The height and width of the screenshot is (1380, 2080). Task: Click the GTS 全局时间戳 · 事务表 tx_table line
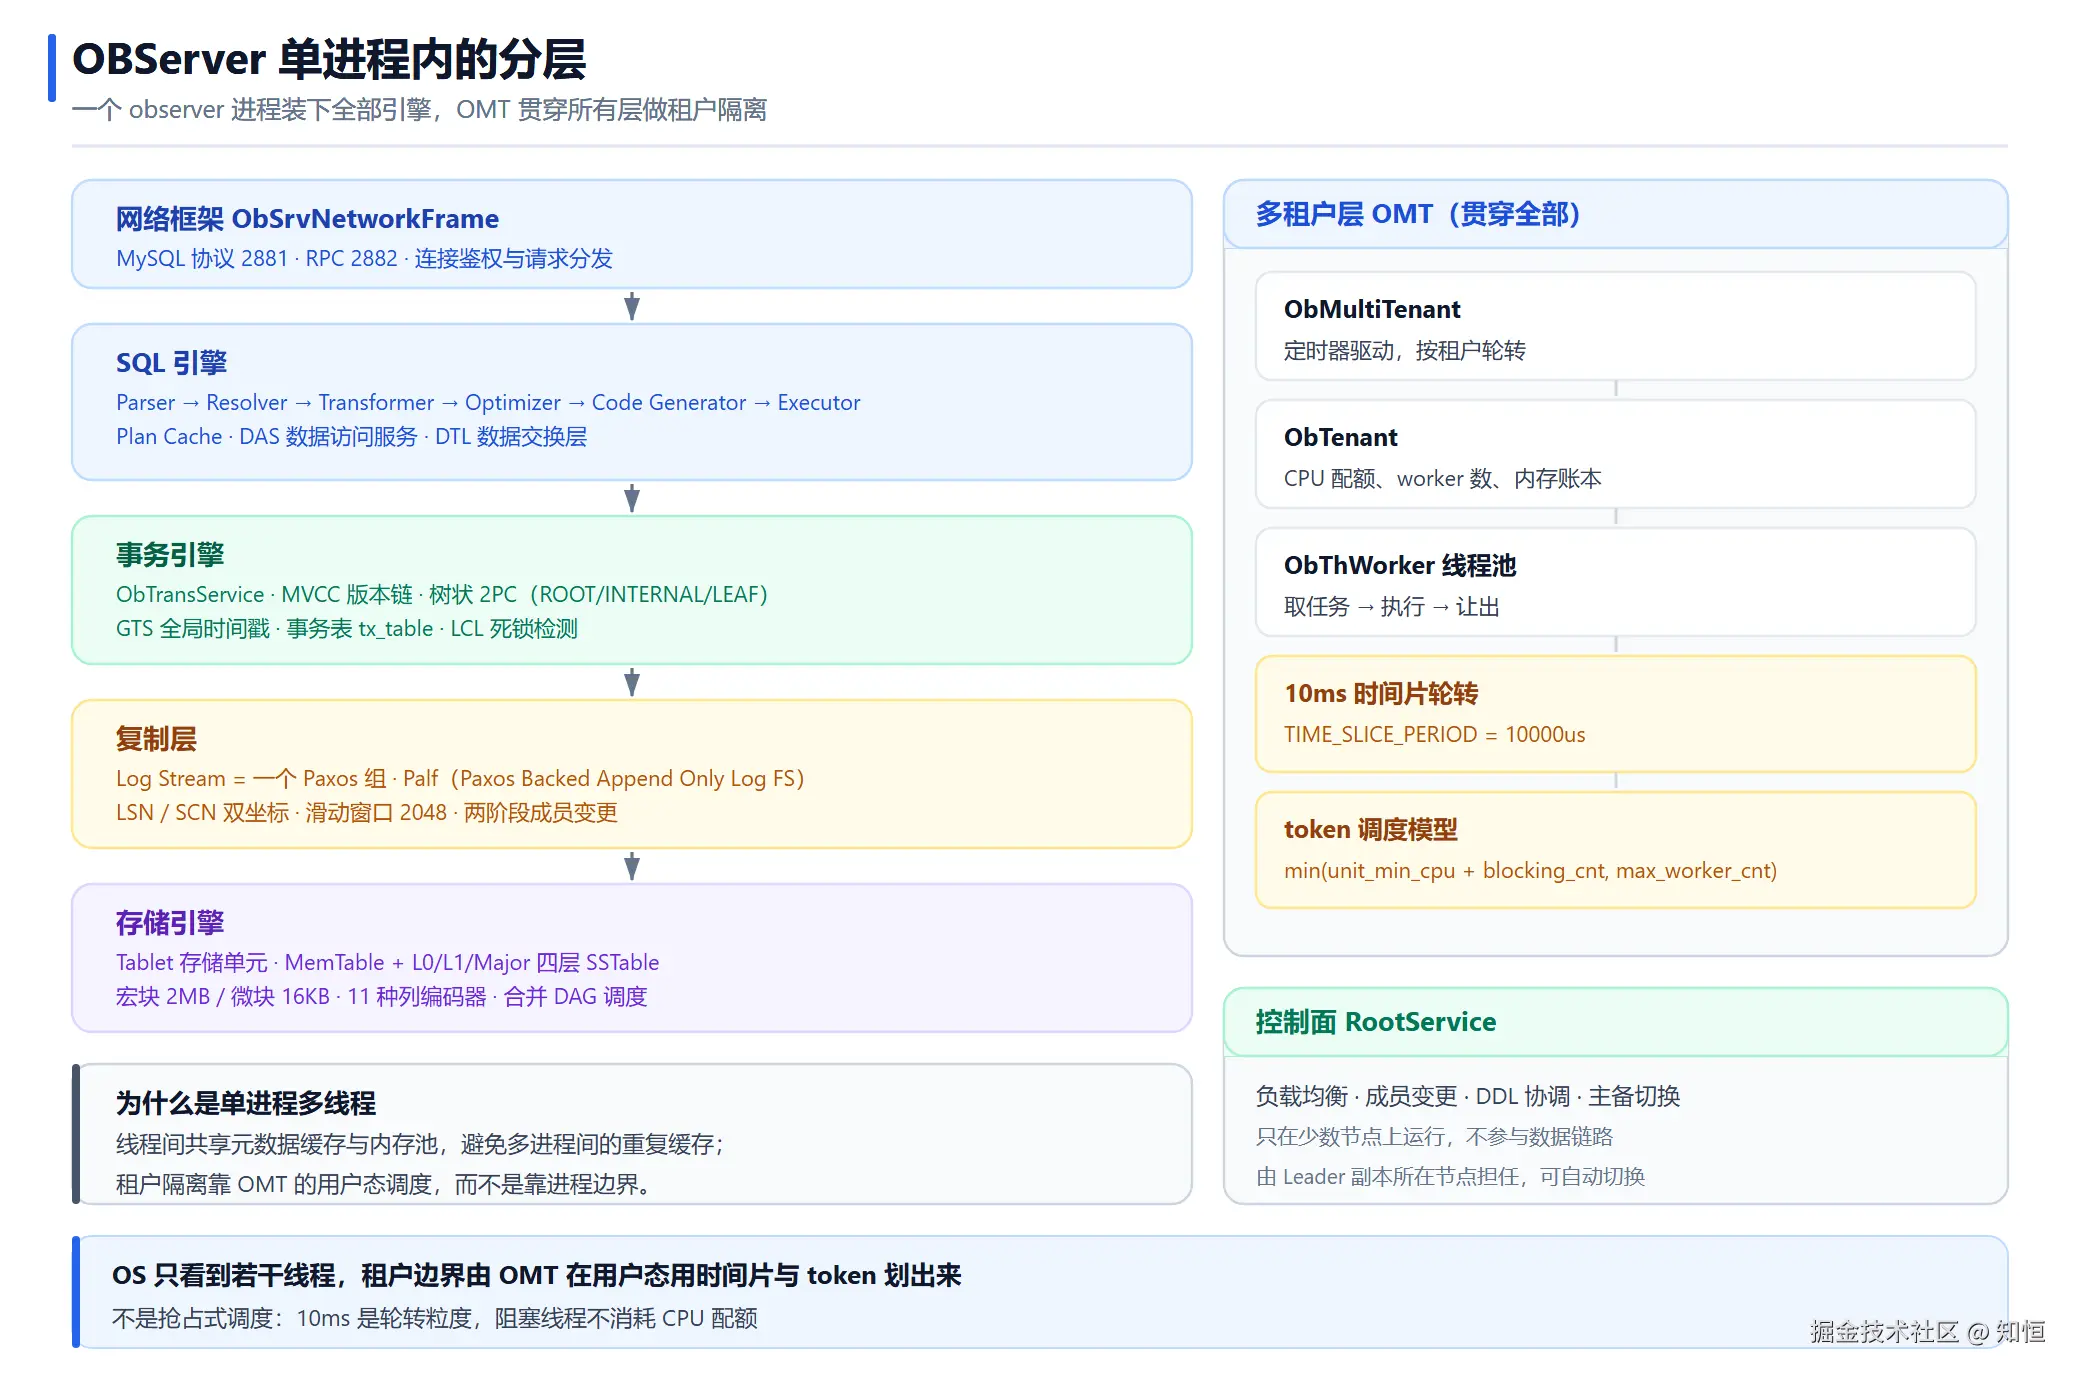pyautogui.click(x=347, y=629)
